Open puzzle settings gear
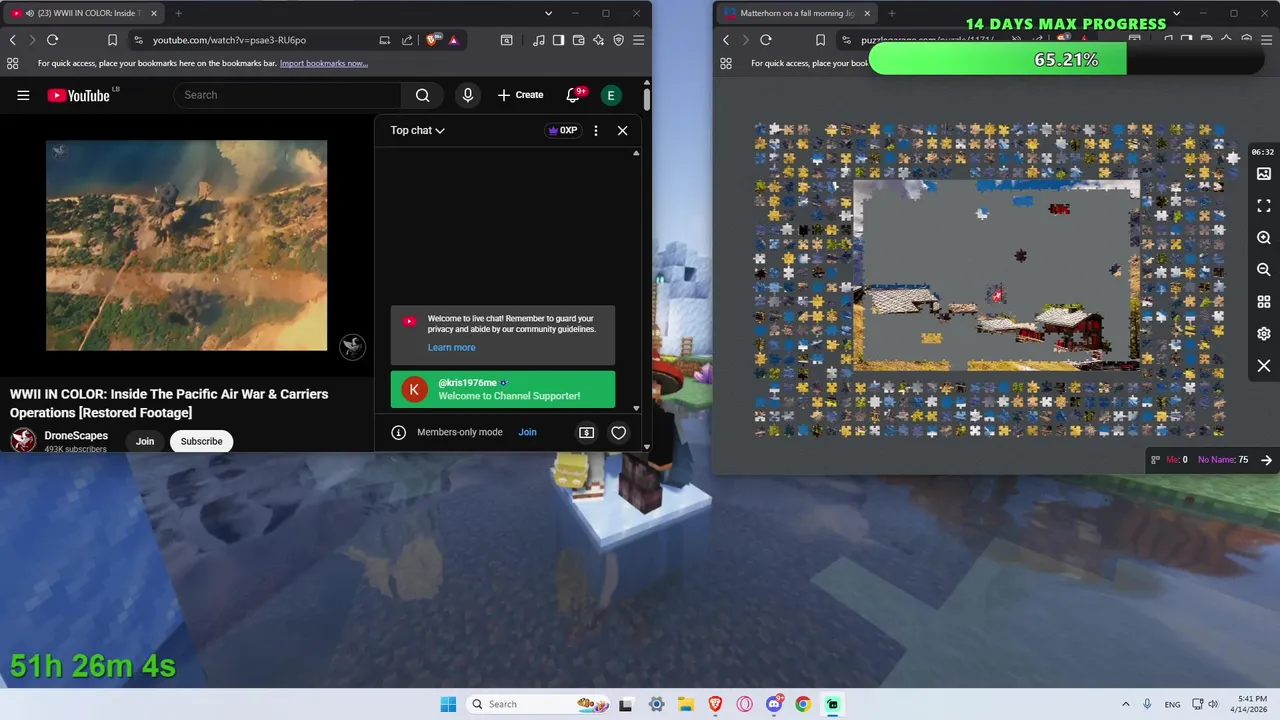Screen dimensions: 1280x720 click(1264, 334)
